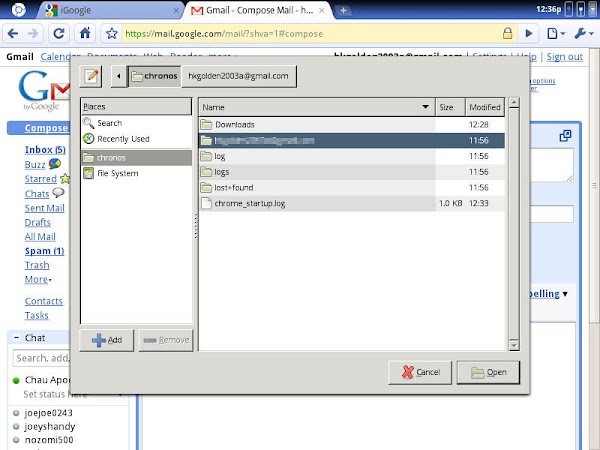Open the Starred link

click(x=41, y=179)
